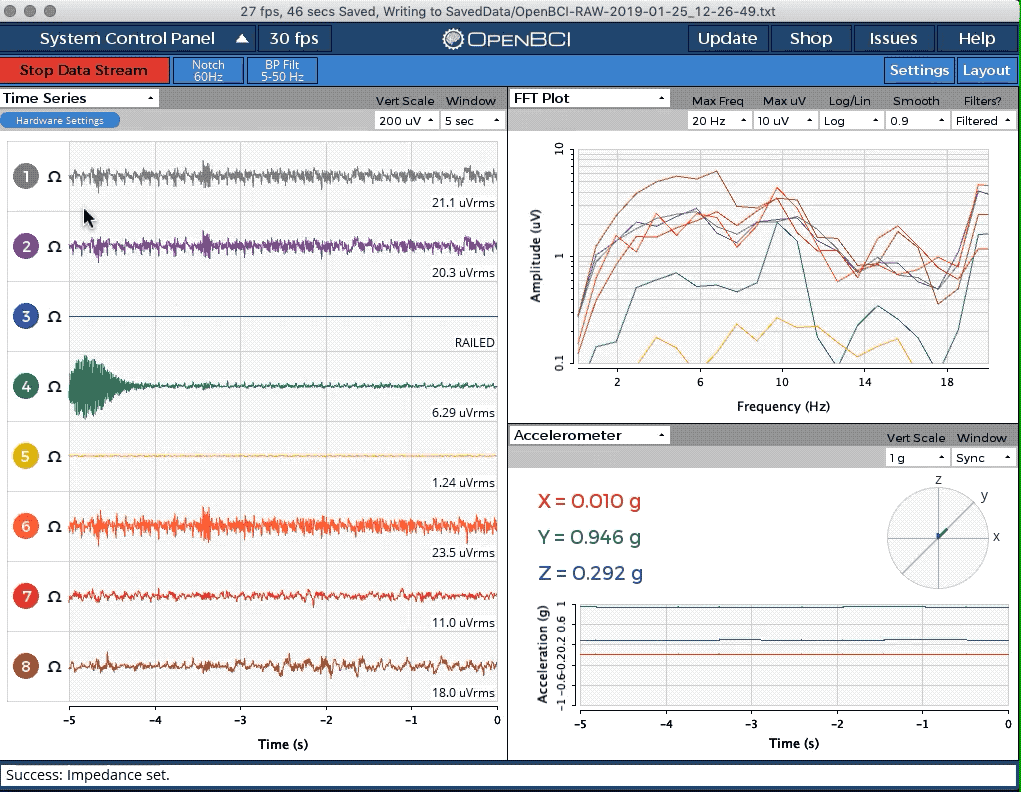
Task: Open Hardware Settings
Action: click(60, 120)
